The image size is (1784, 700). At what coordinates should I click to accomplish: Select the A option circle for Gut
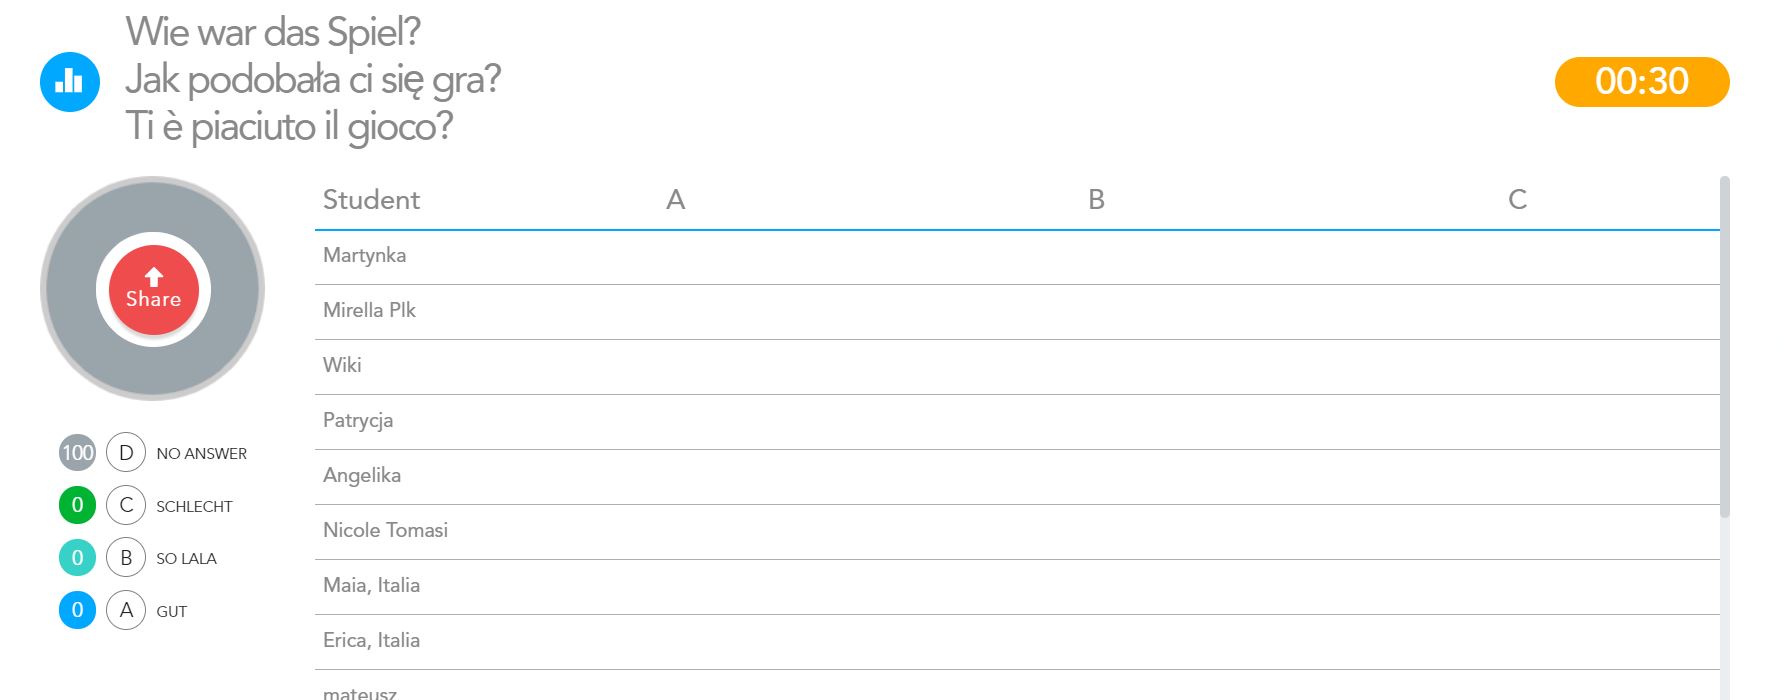pos(126,610)
